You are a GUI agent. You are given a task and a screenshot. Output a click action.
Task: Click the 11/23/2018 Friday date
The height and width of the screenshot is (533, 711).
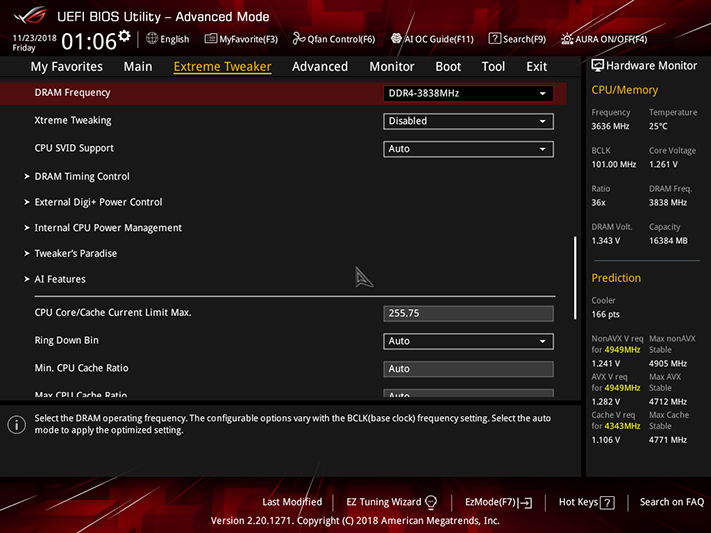point(34,43)
